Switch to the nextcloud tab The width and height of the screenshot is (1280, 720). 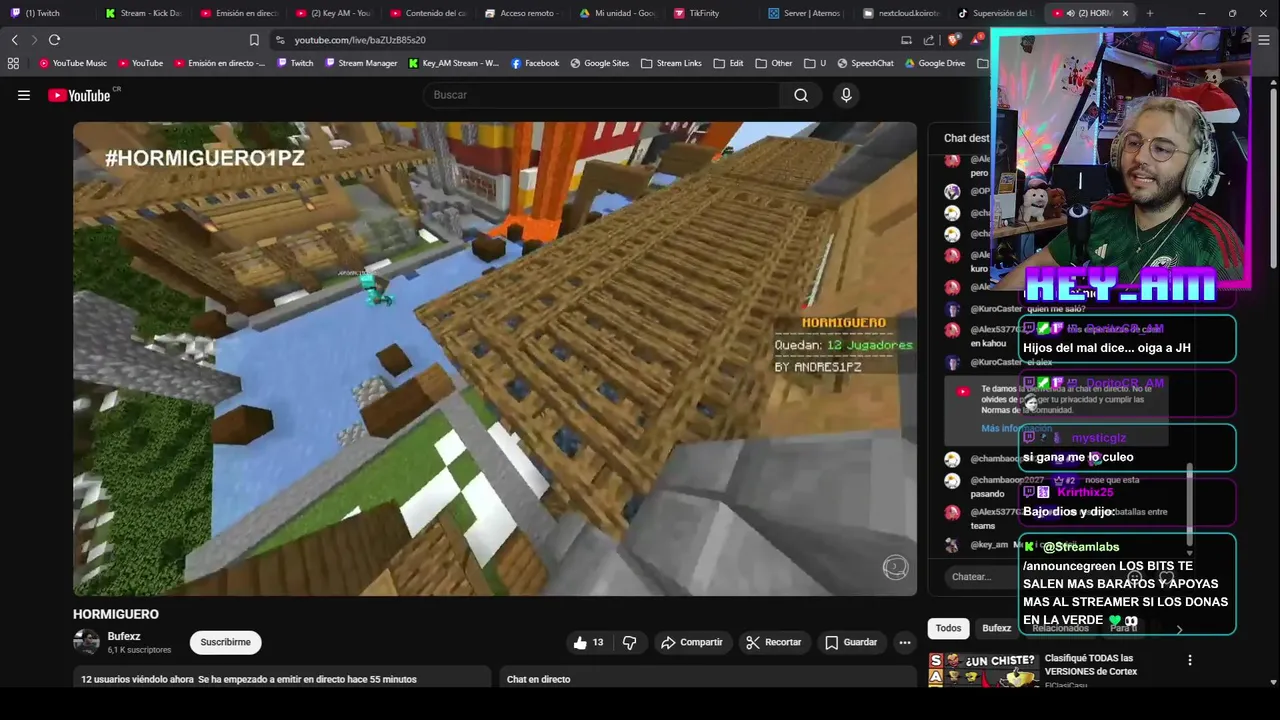tap(899, 13)
